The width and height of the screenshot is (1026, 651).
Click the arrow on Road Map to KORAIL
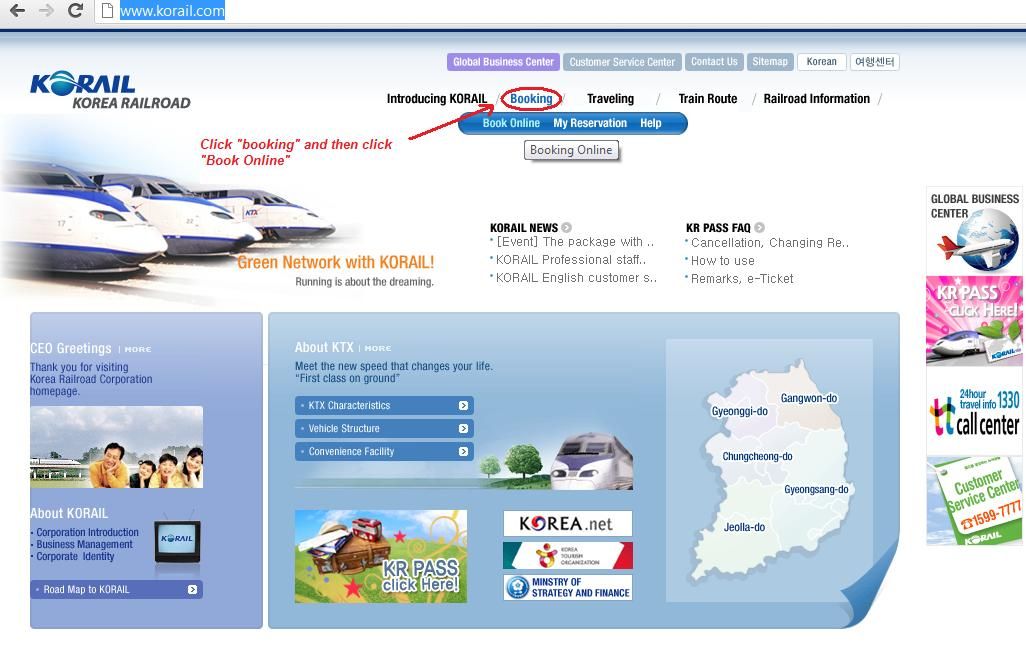tap(192, 589)
